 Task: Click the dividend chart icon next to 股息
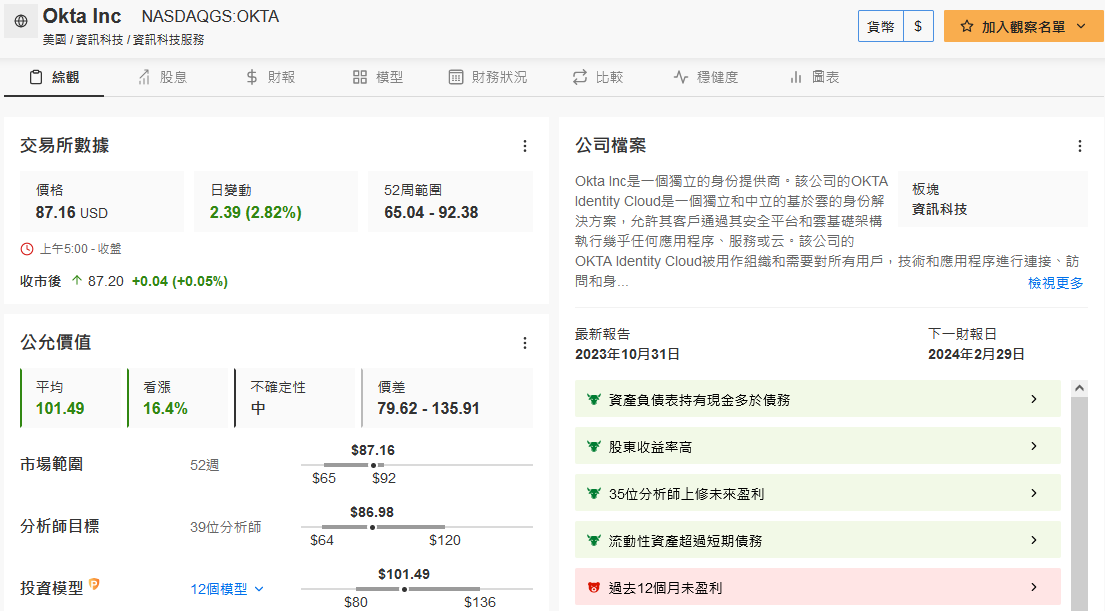pyautogui.click(x=144, y=78)
